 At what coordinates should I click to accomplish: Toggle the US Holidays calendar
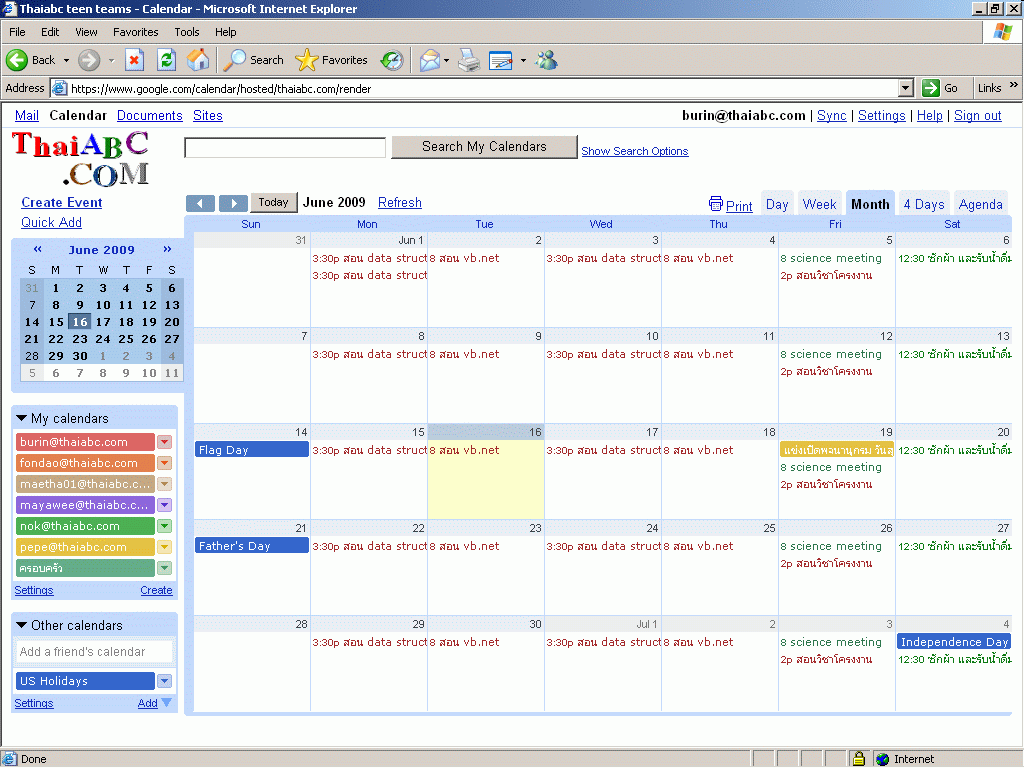tap(85, 681)
